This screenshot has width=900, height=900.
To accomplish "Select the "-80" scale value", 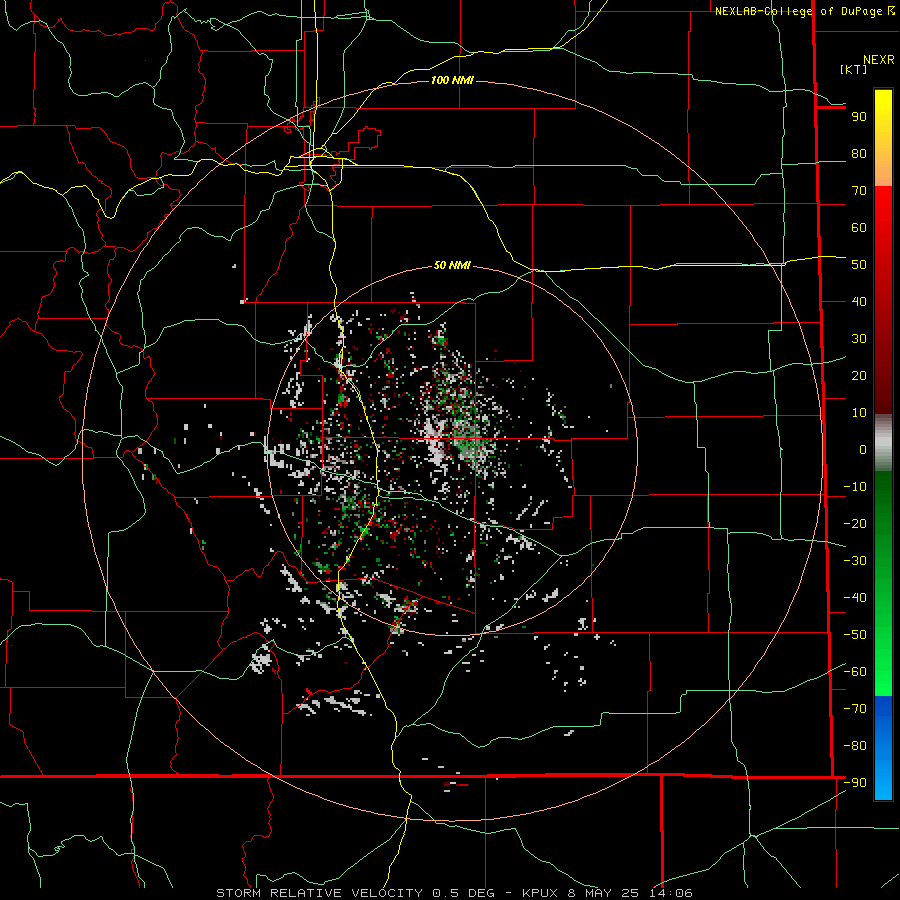I will (855, 746).
